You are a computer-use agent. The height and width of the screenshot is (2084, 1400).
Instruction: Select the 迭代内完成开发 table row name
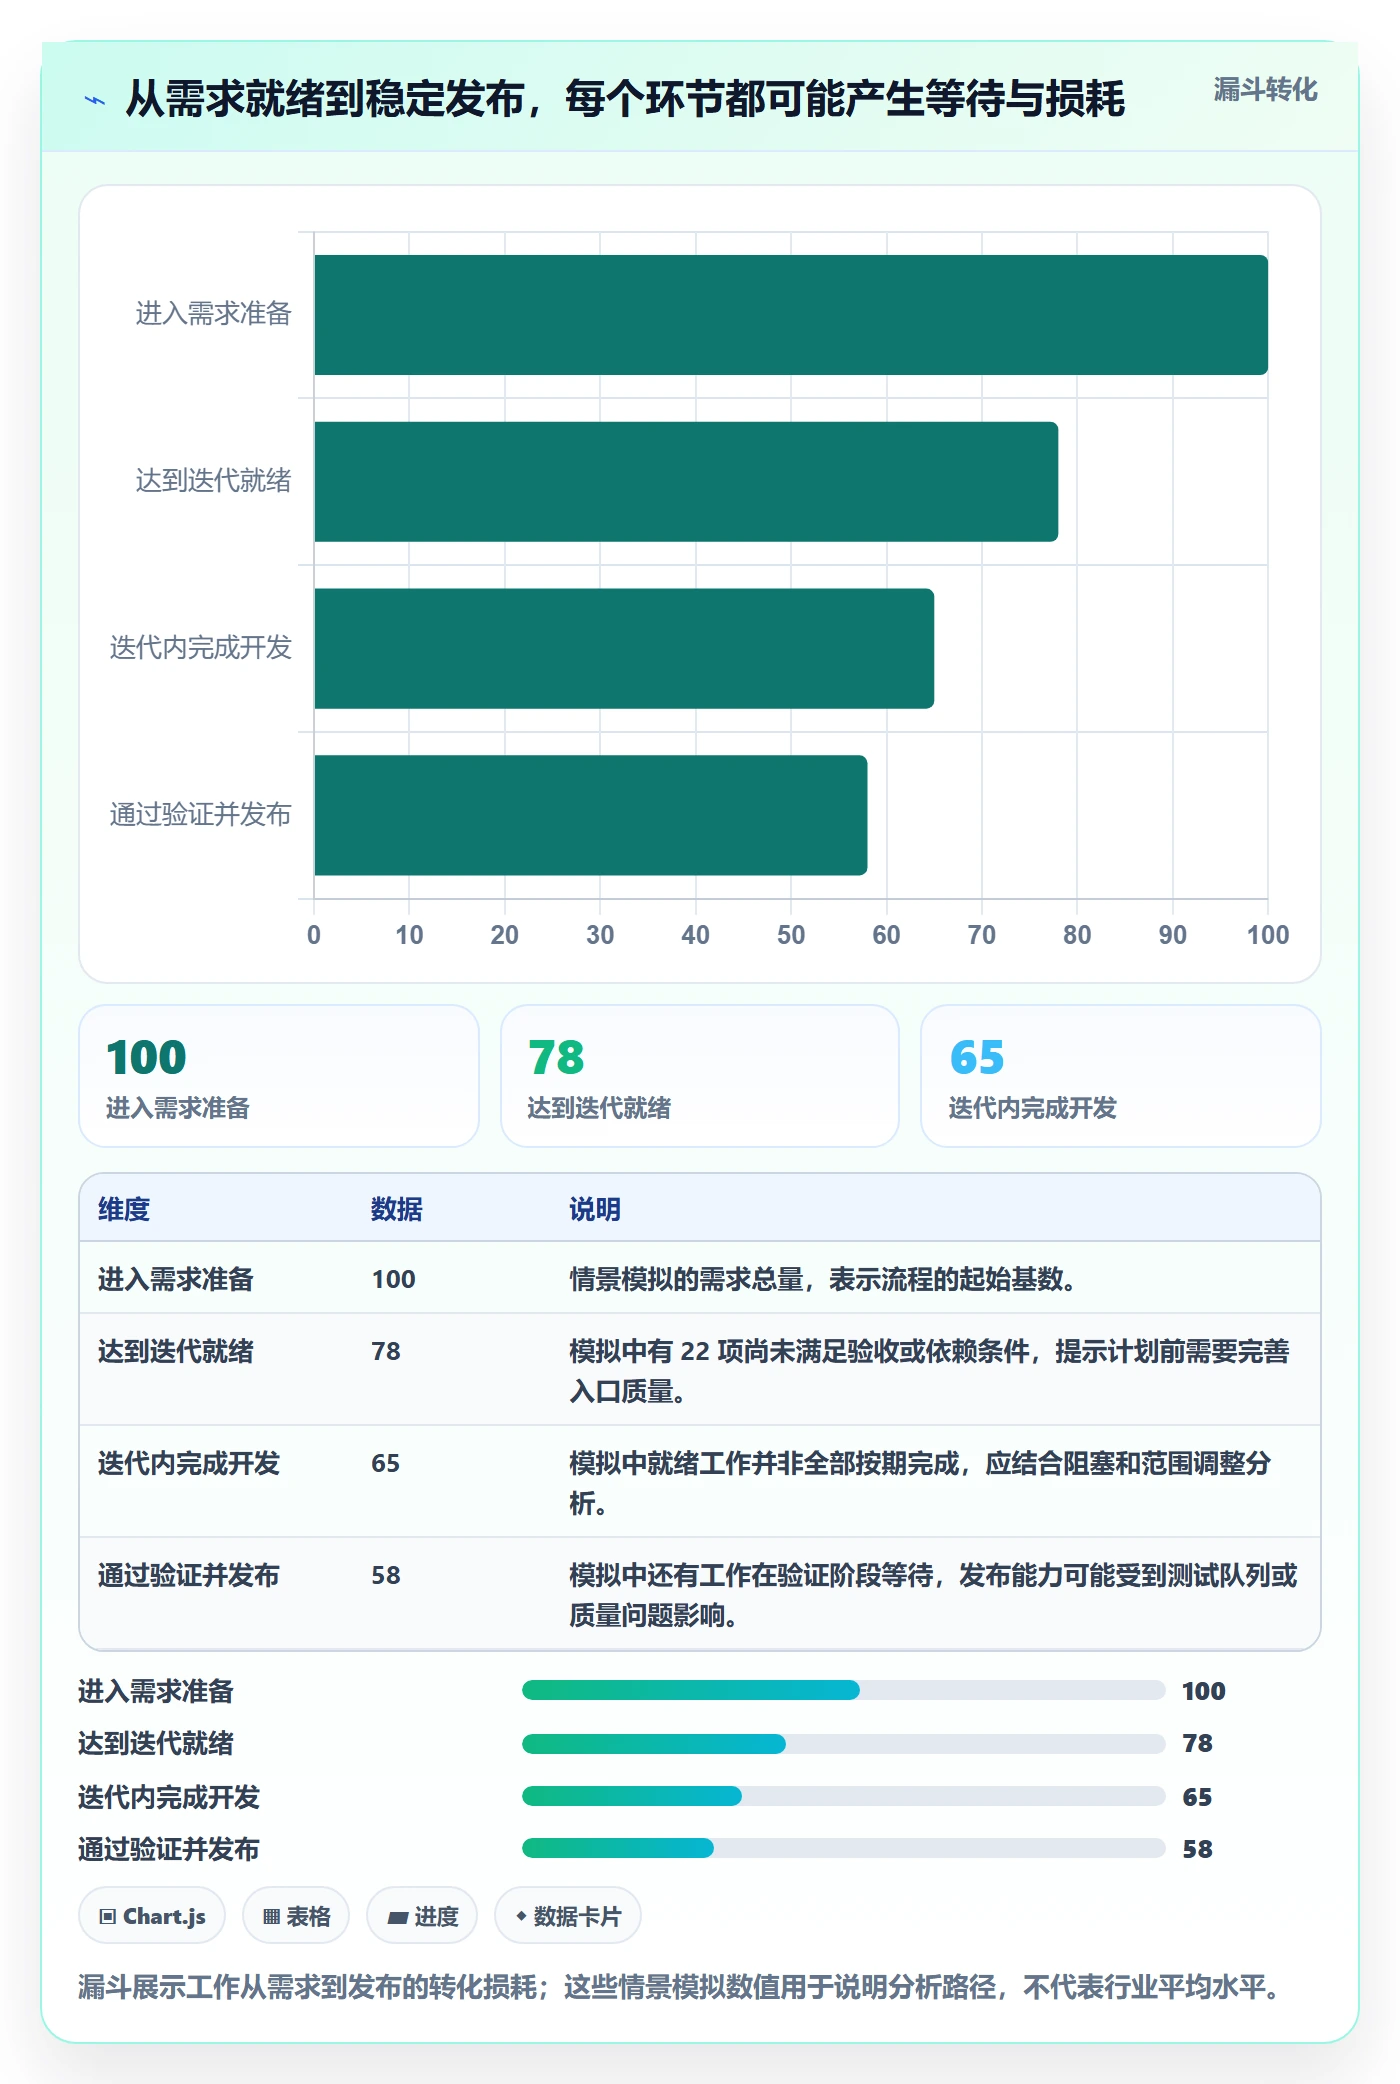(189, 1463)
